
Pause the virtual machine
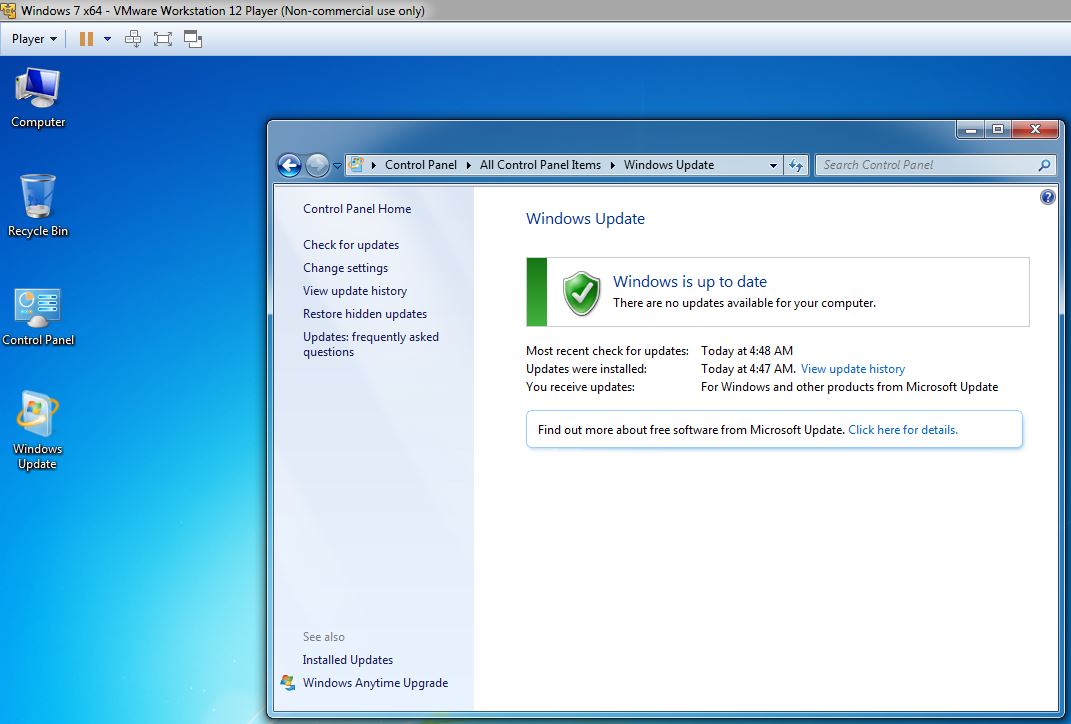[x=86, y=39]
